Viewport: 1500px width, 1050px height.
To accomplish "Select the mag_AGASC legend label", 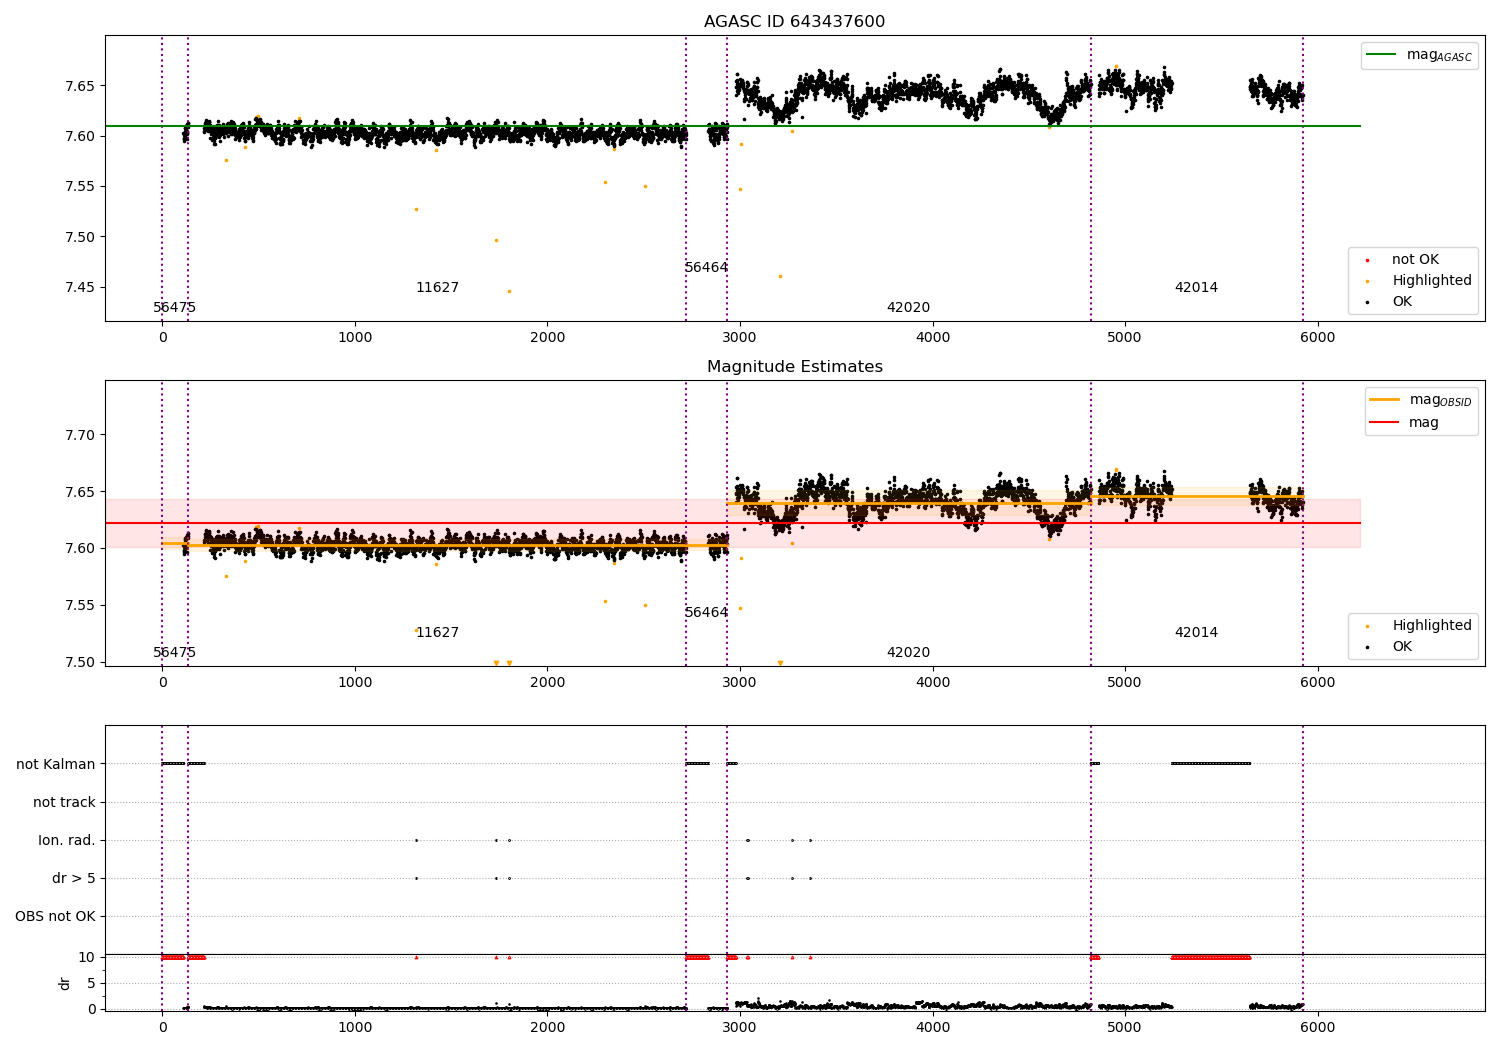I will tap(1439, 55).
